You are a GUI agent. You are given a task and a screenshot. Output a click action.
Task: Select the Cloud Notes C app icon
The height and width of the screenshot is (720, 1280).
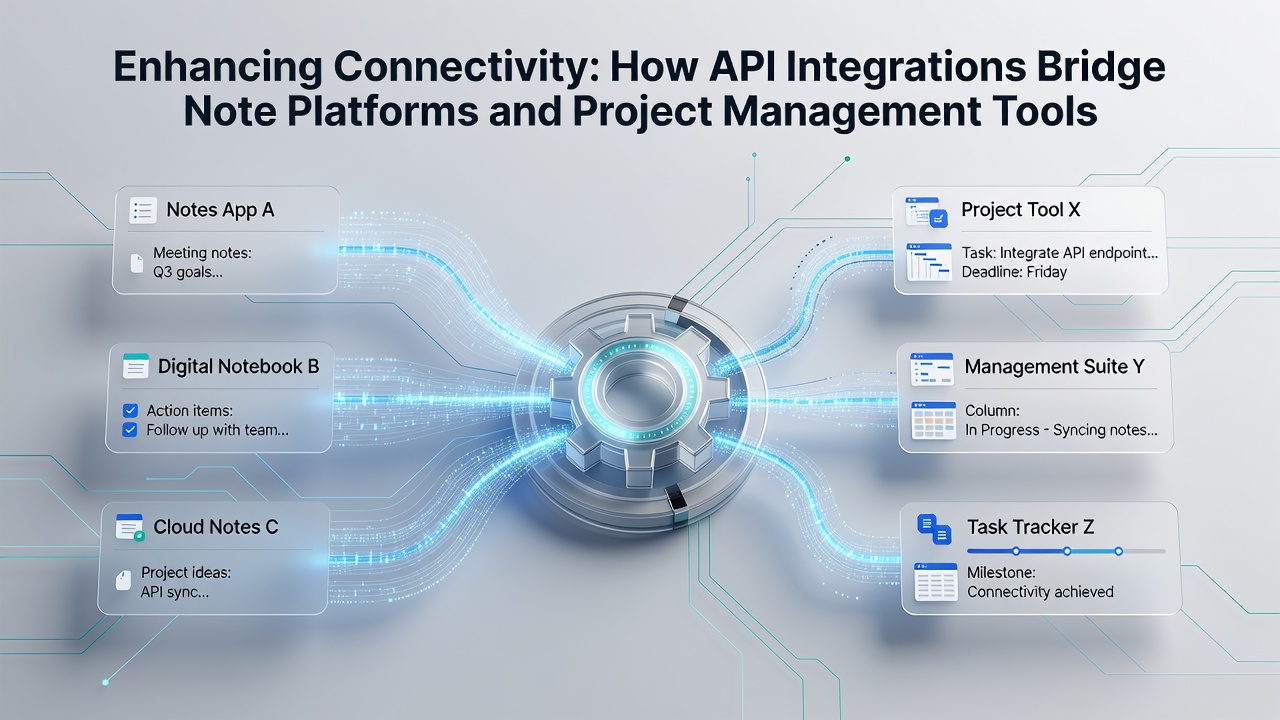(130, 528)
